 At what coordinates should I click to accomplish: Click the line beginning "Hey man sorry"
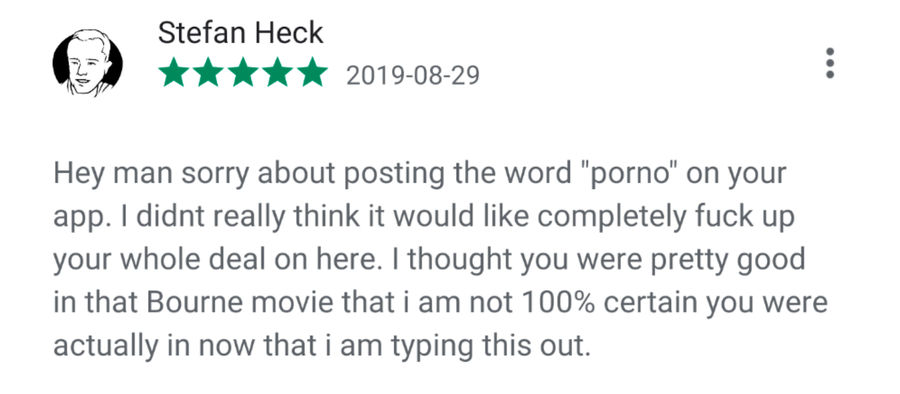tap(420, 175)
